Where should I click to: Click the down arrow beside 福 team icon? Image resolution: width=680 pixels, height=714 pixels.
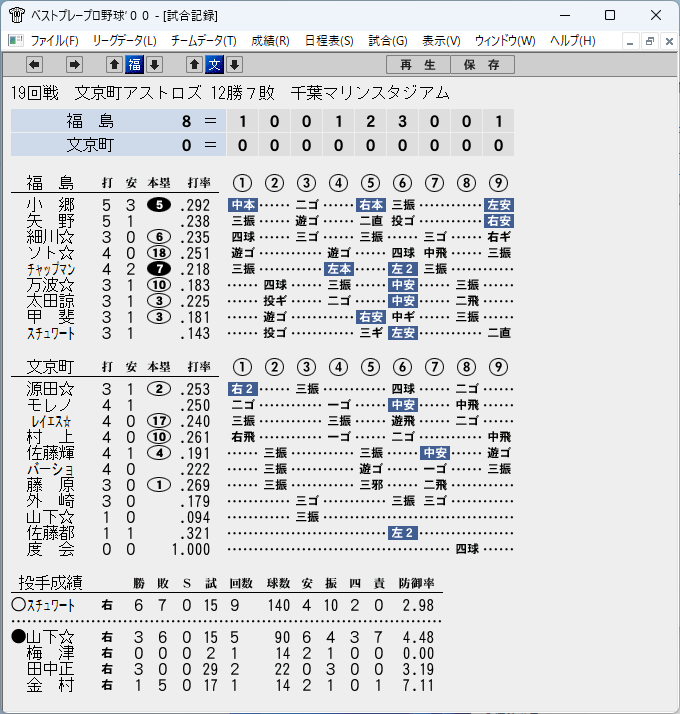[x=154, y=65]
